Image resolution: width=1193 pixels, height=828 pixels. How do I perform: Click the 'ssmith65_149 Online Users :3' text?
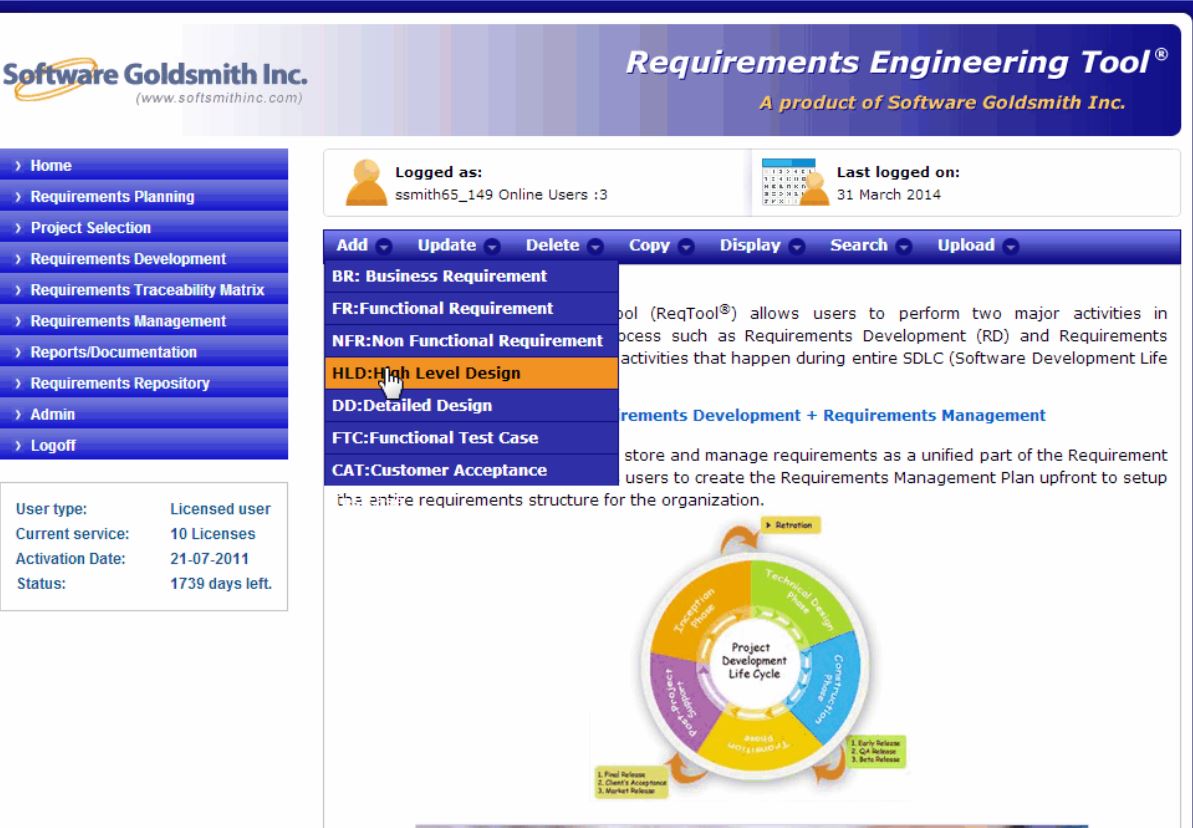(x=501, y=195)
